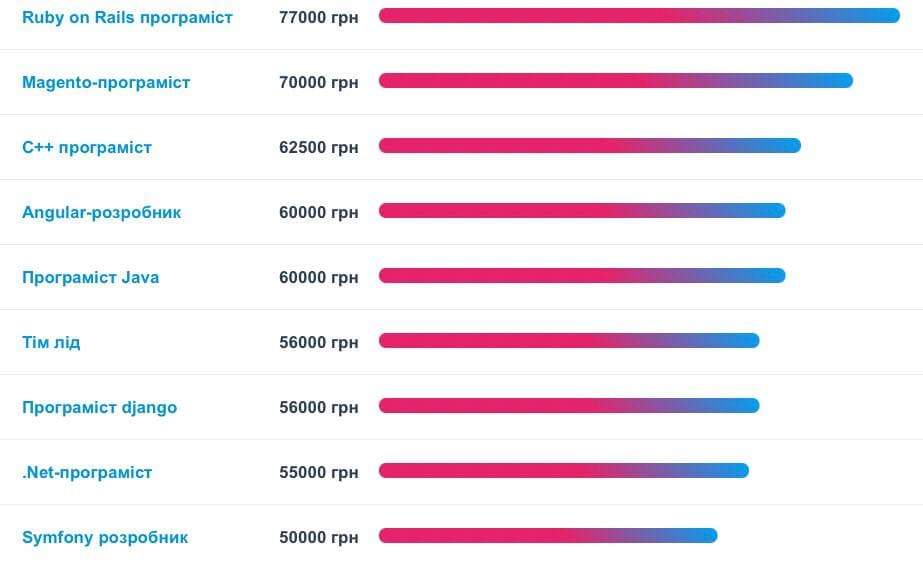
Task: Click the Програміст django salary bar
Action: coord(569,406)
